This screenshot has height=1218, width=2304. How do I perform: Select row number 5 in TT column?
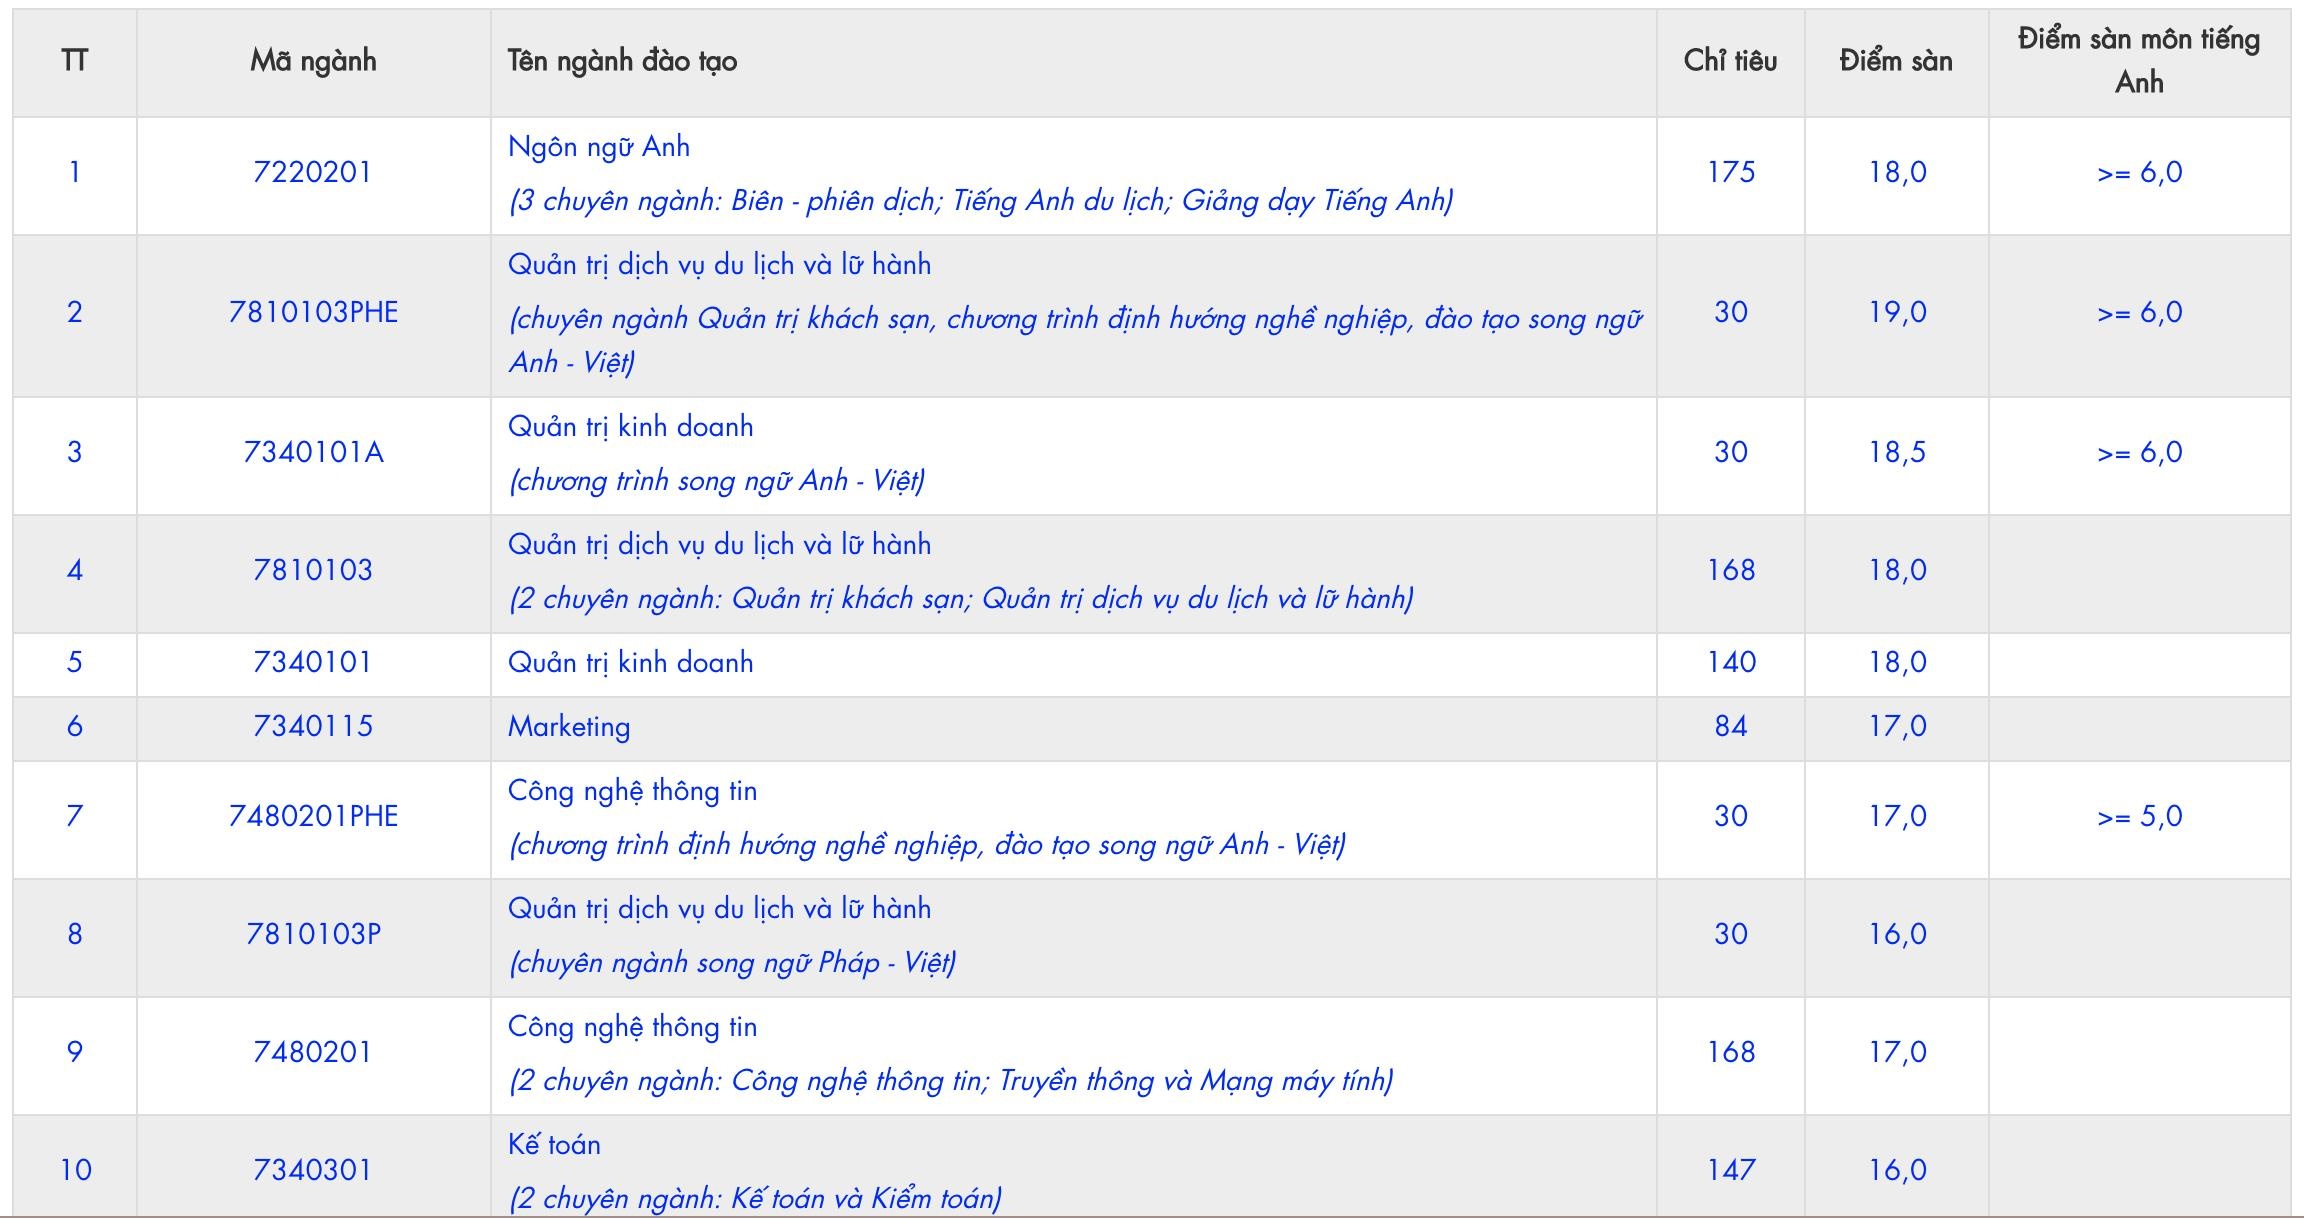point(73,662)
